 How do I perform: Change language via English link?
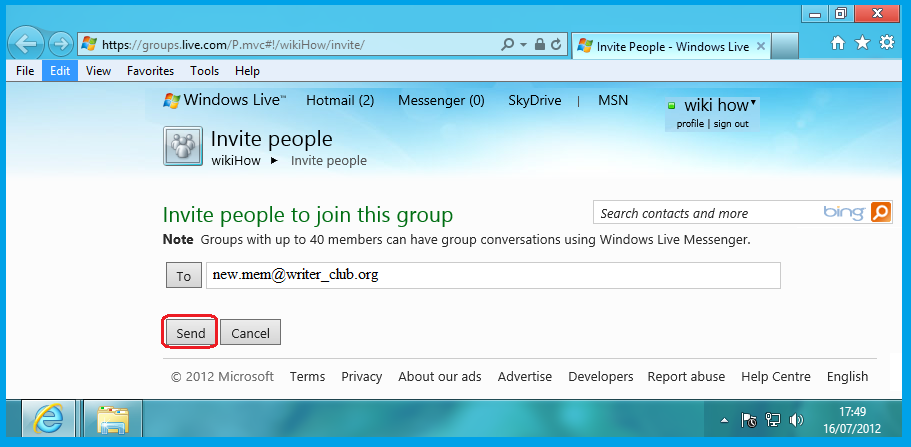click(848, 377)
